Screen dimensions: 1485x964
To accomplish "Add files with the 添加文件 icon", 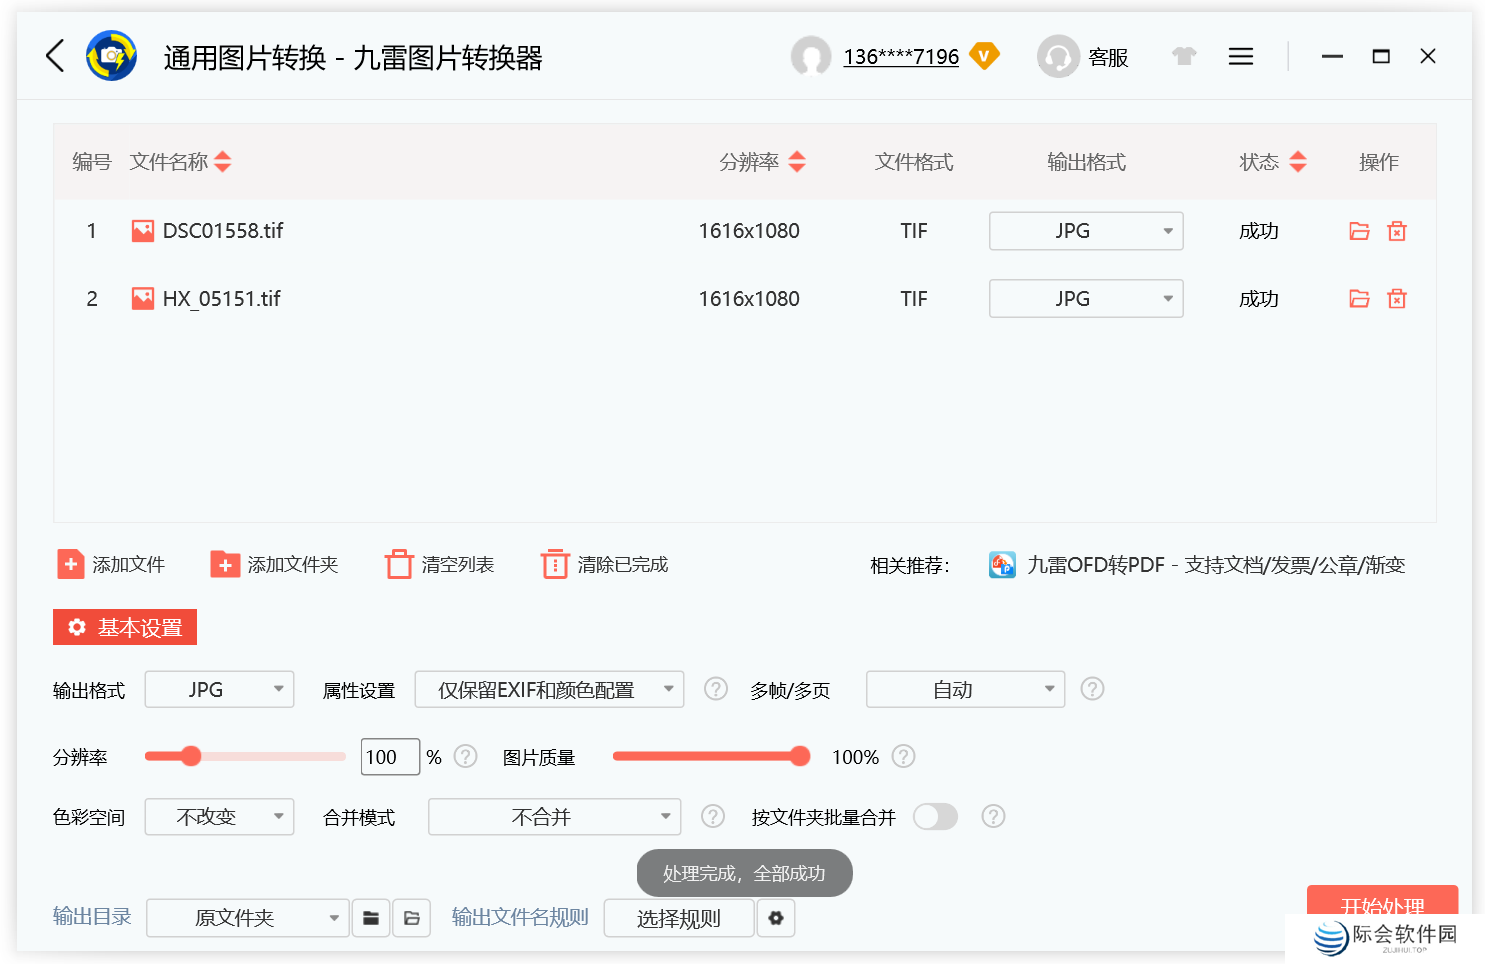I will 70,564.
